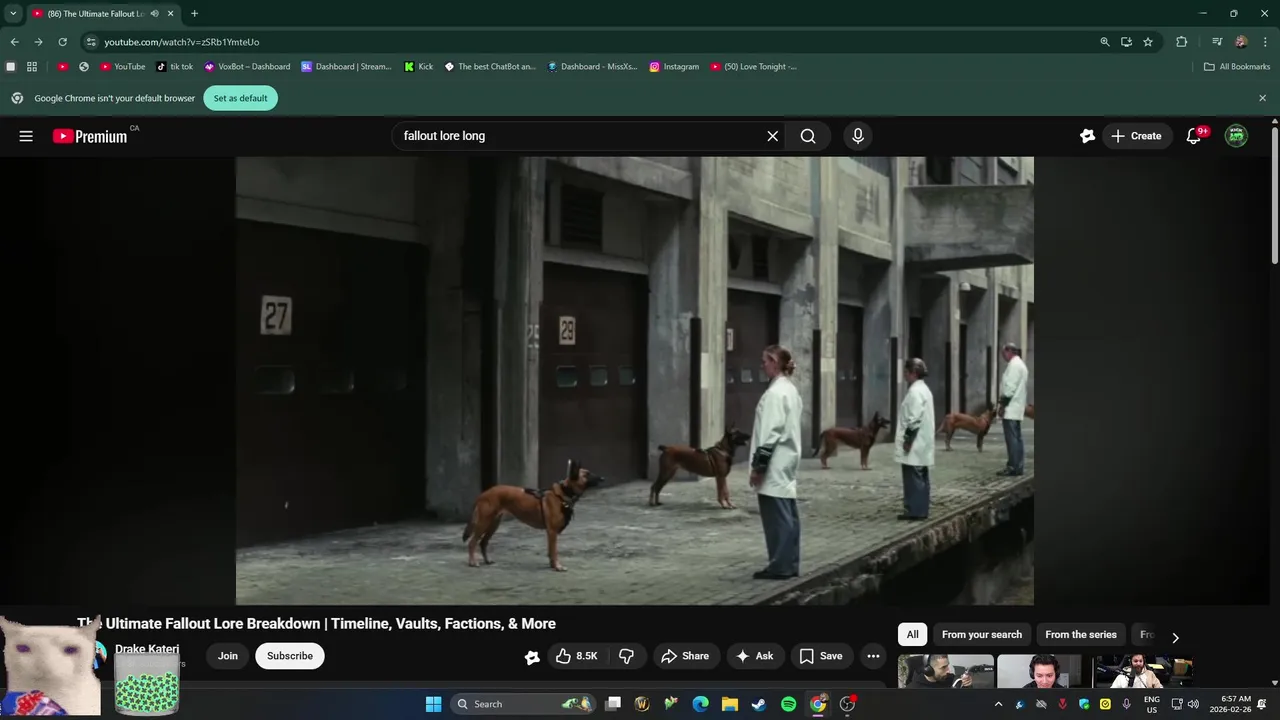The image size is (1280, 720).
Task: Mute the tab via speaker icon
Action: click(155, 14)
